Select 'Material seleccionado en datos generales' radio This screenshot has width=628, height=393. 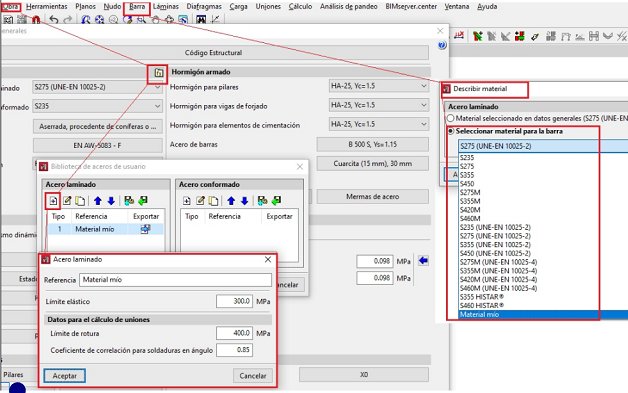pos(451,119)
